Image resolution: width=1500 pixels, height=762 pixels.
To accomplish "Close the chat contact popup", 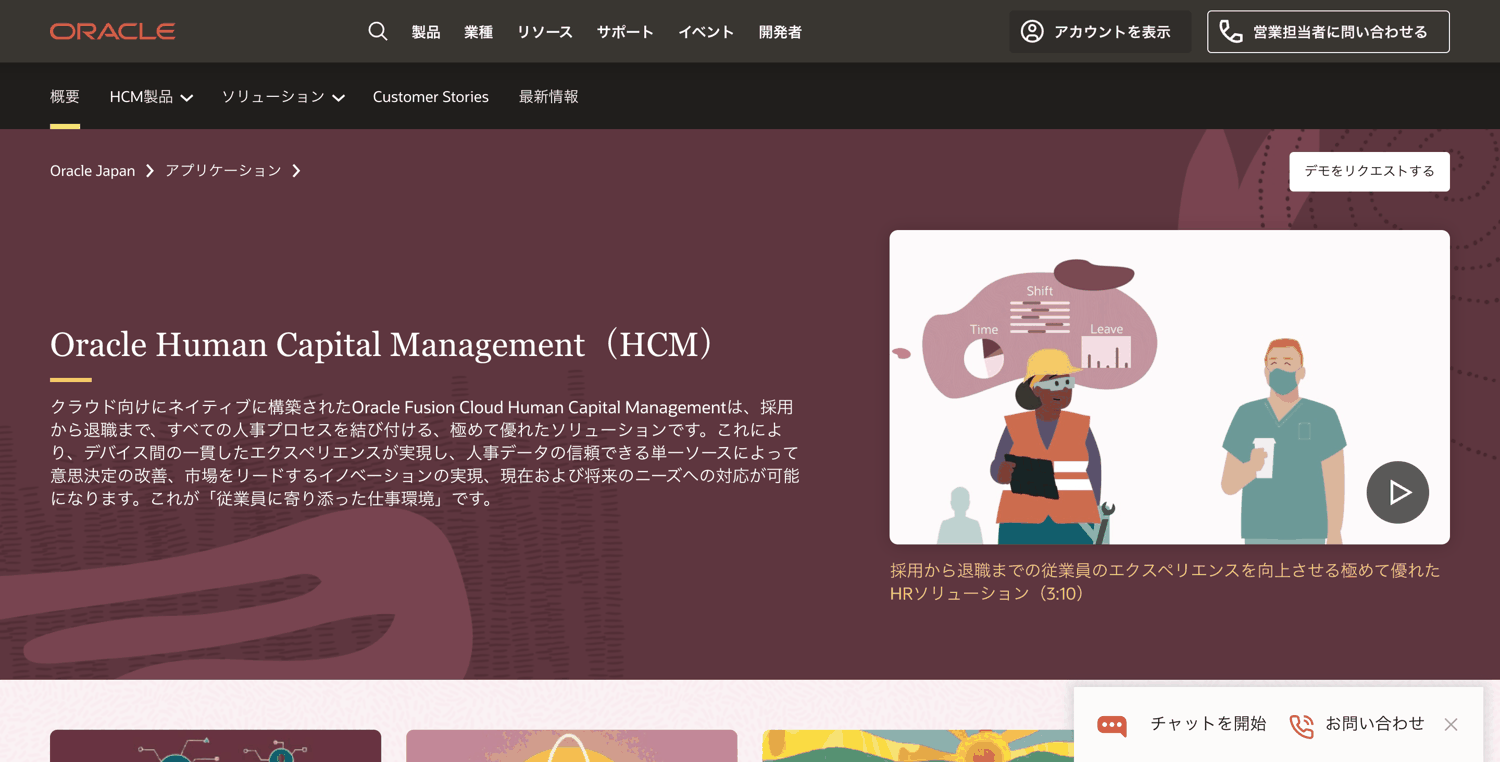I will [x=1451, y=724].
